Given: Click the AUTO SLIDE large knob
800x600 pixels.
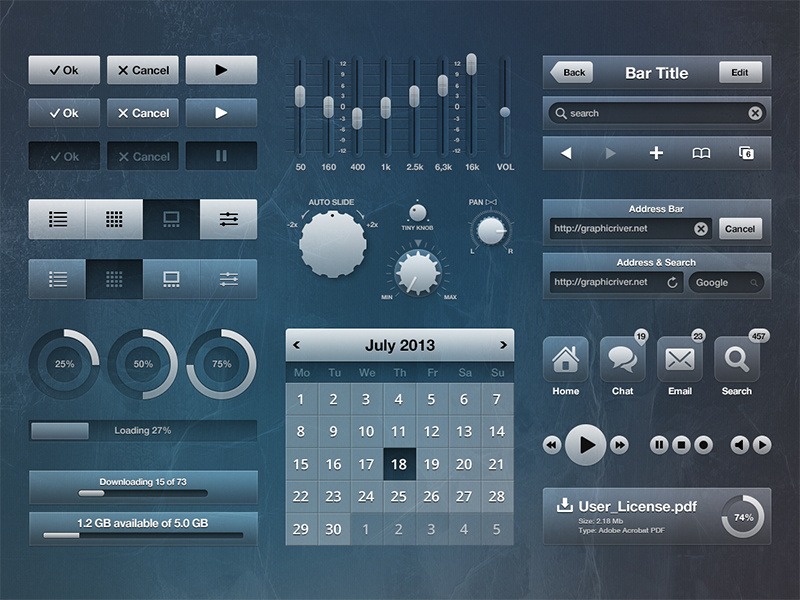Looking at the screenshot, I should (x=333, y=245).
